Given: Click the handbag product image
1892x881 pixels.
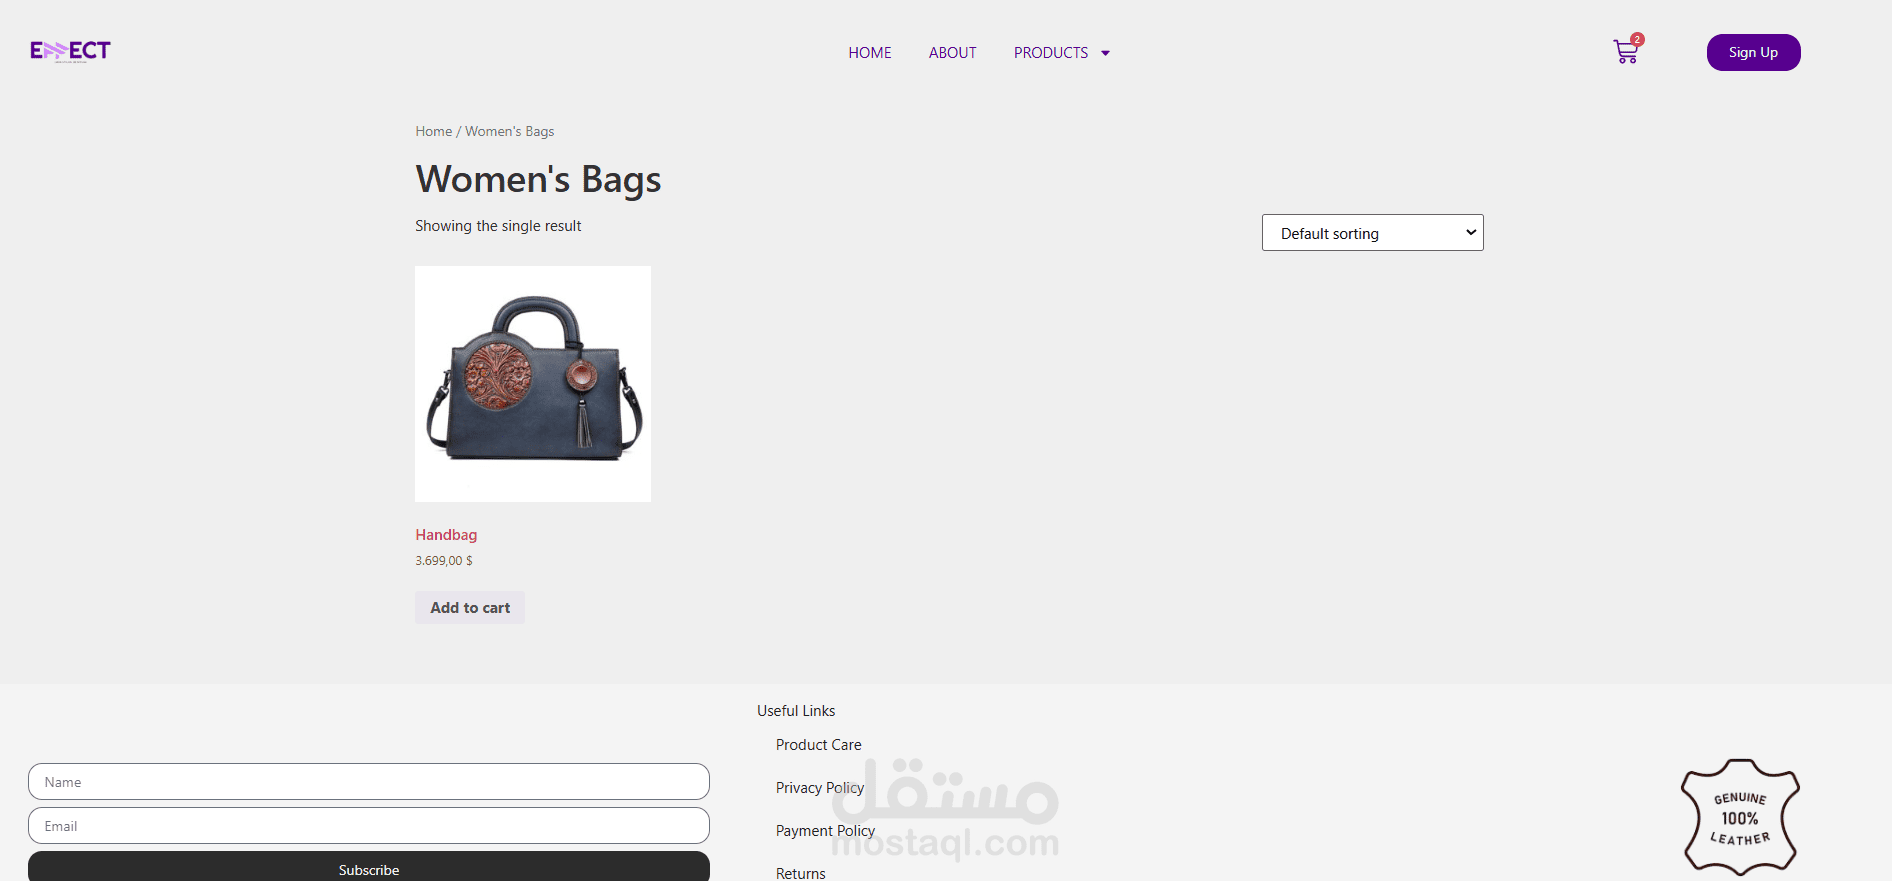Looking at the screenshot, I should click(x=533, y=384).
